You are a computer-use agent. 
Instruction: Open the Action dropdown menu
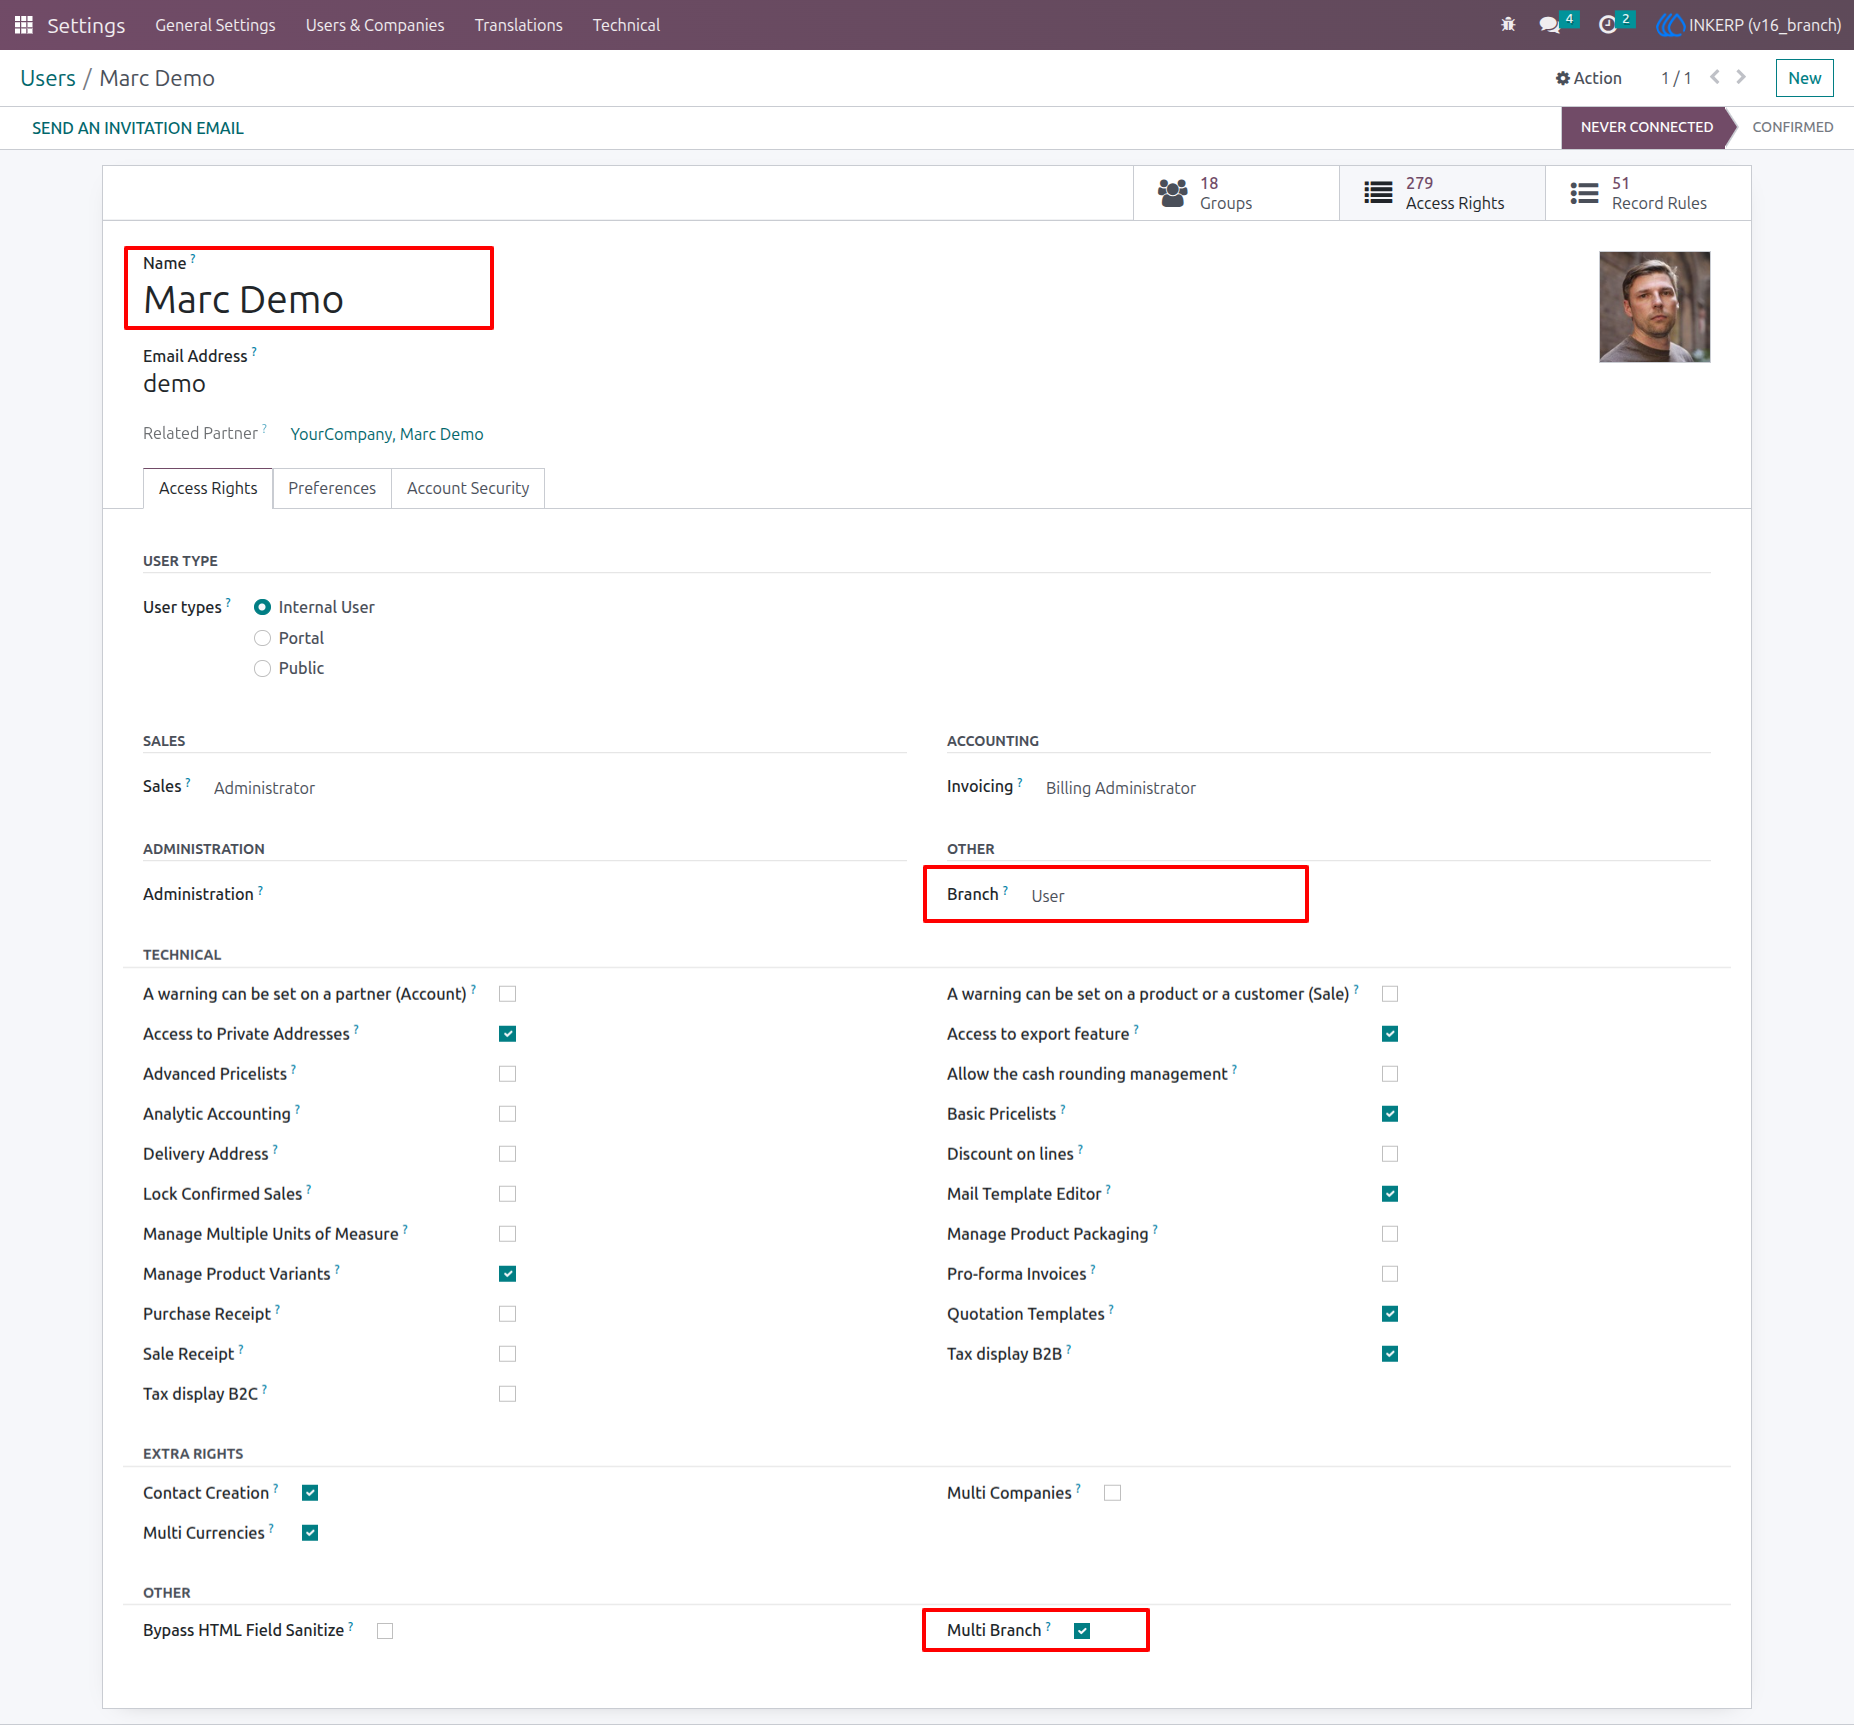pyautogui.click(x=1588, y=78)
